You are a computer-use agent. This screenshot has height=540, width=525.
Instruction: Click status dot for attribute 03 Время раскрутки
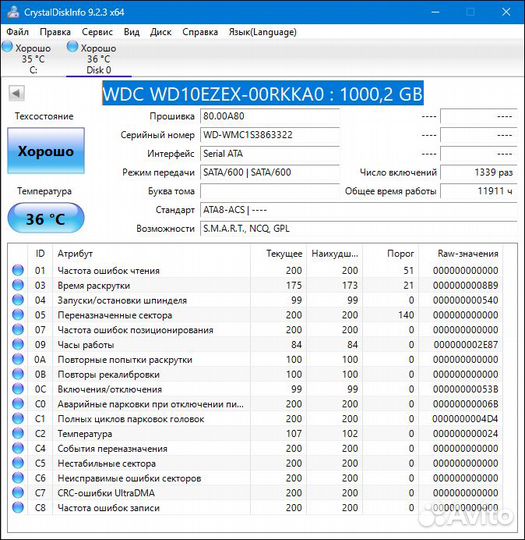pyautogui.click(x=18, y=285)
